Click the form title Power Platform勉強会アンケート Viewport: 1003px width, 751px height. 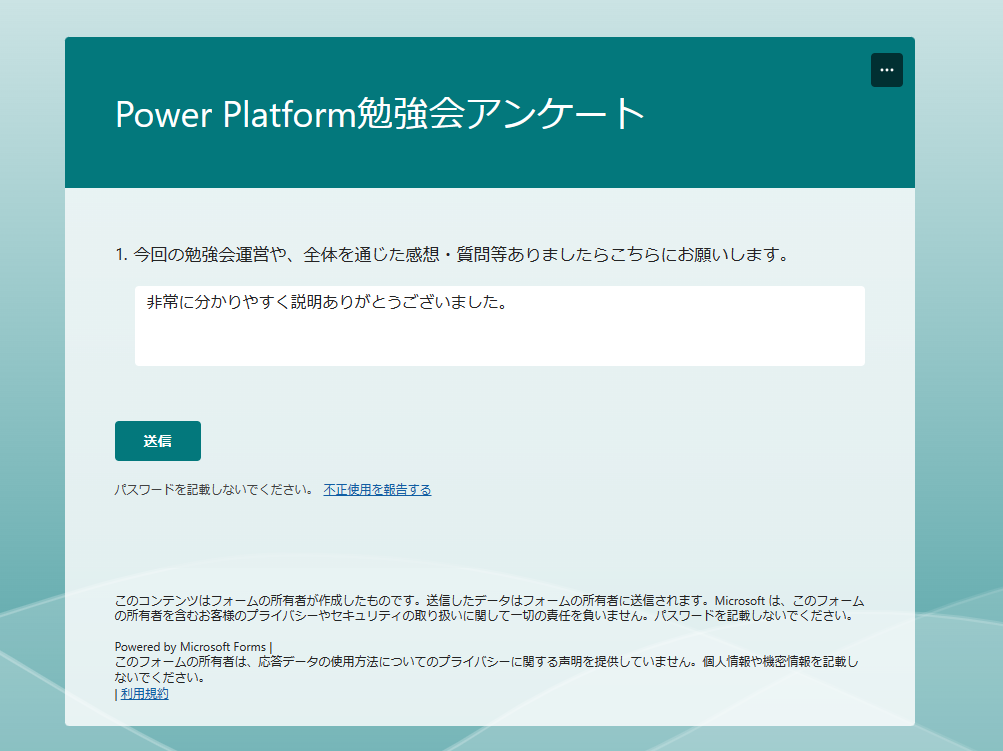[x=380, y=114]
